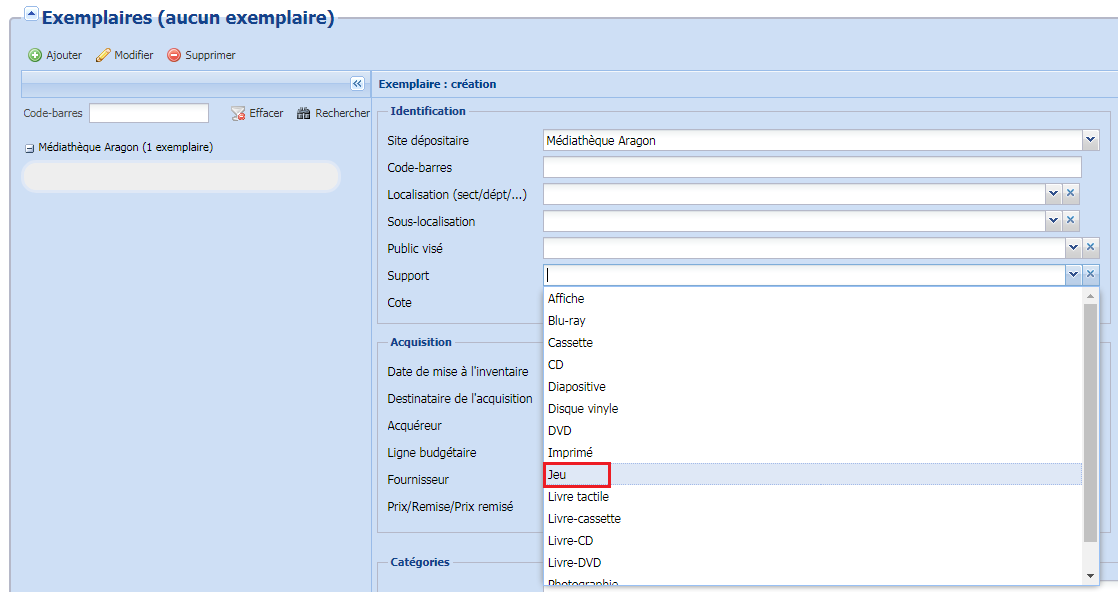Image resolution: width=1118 pixels, height=592 pixels.
Task: Collapse the Médiathèque Aragon tree node
Action: click(x=29, y=148)
